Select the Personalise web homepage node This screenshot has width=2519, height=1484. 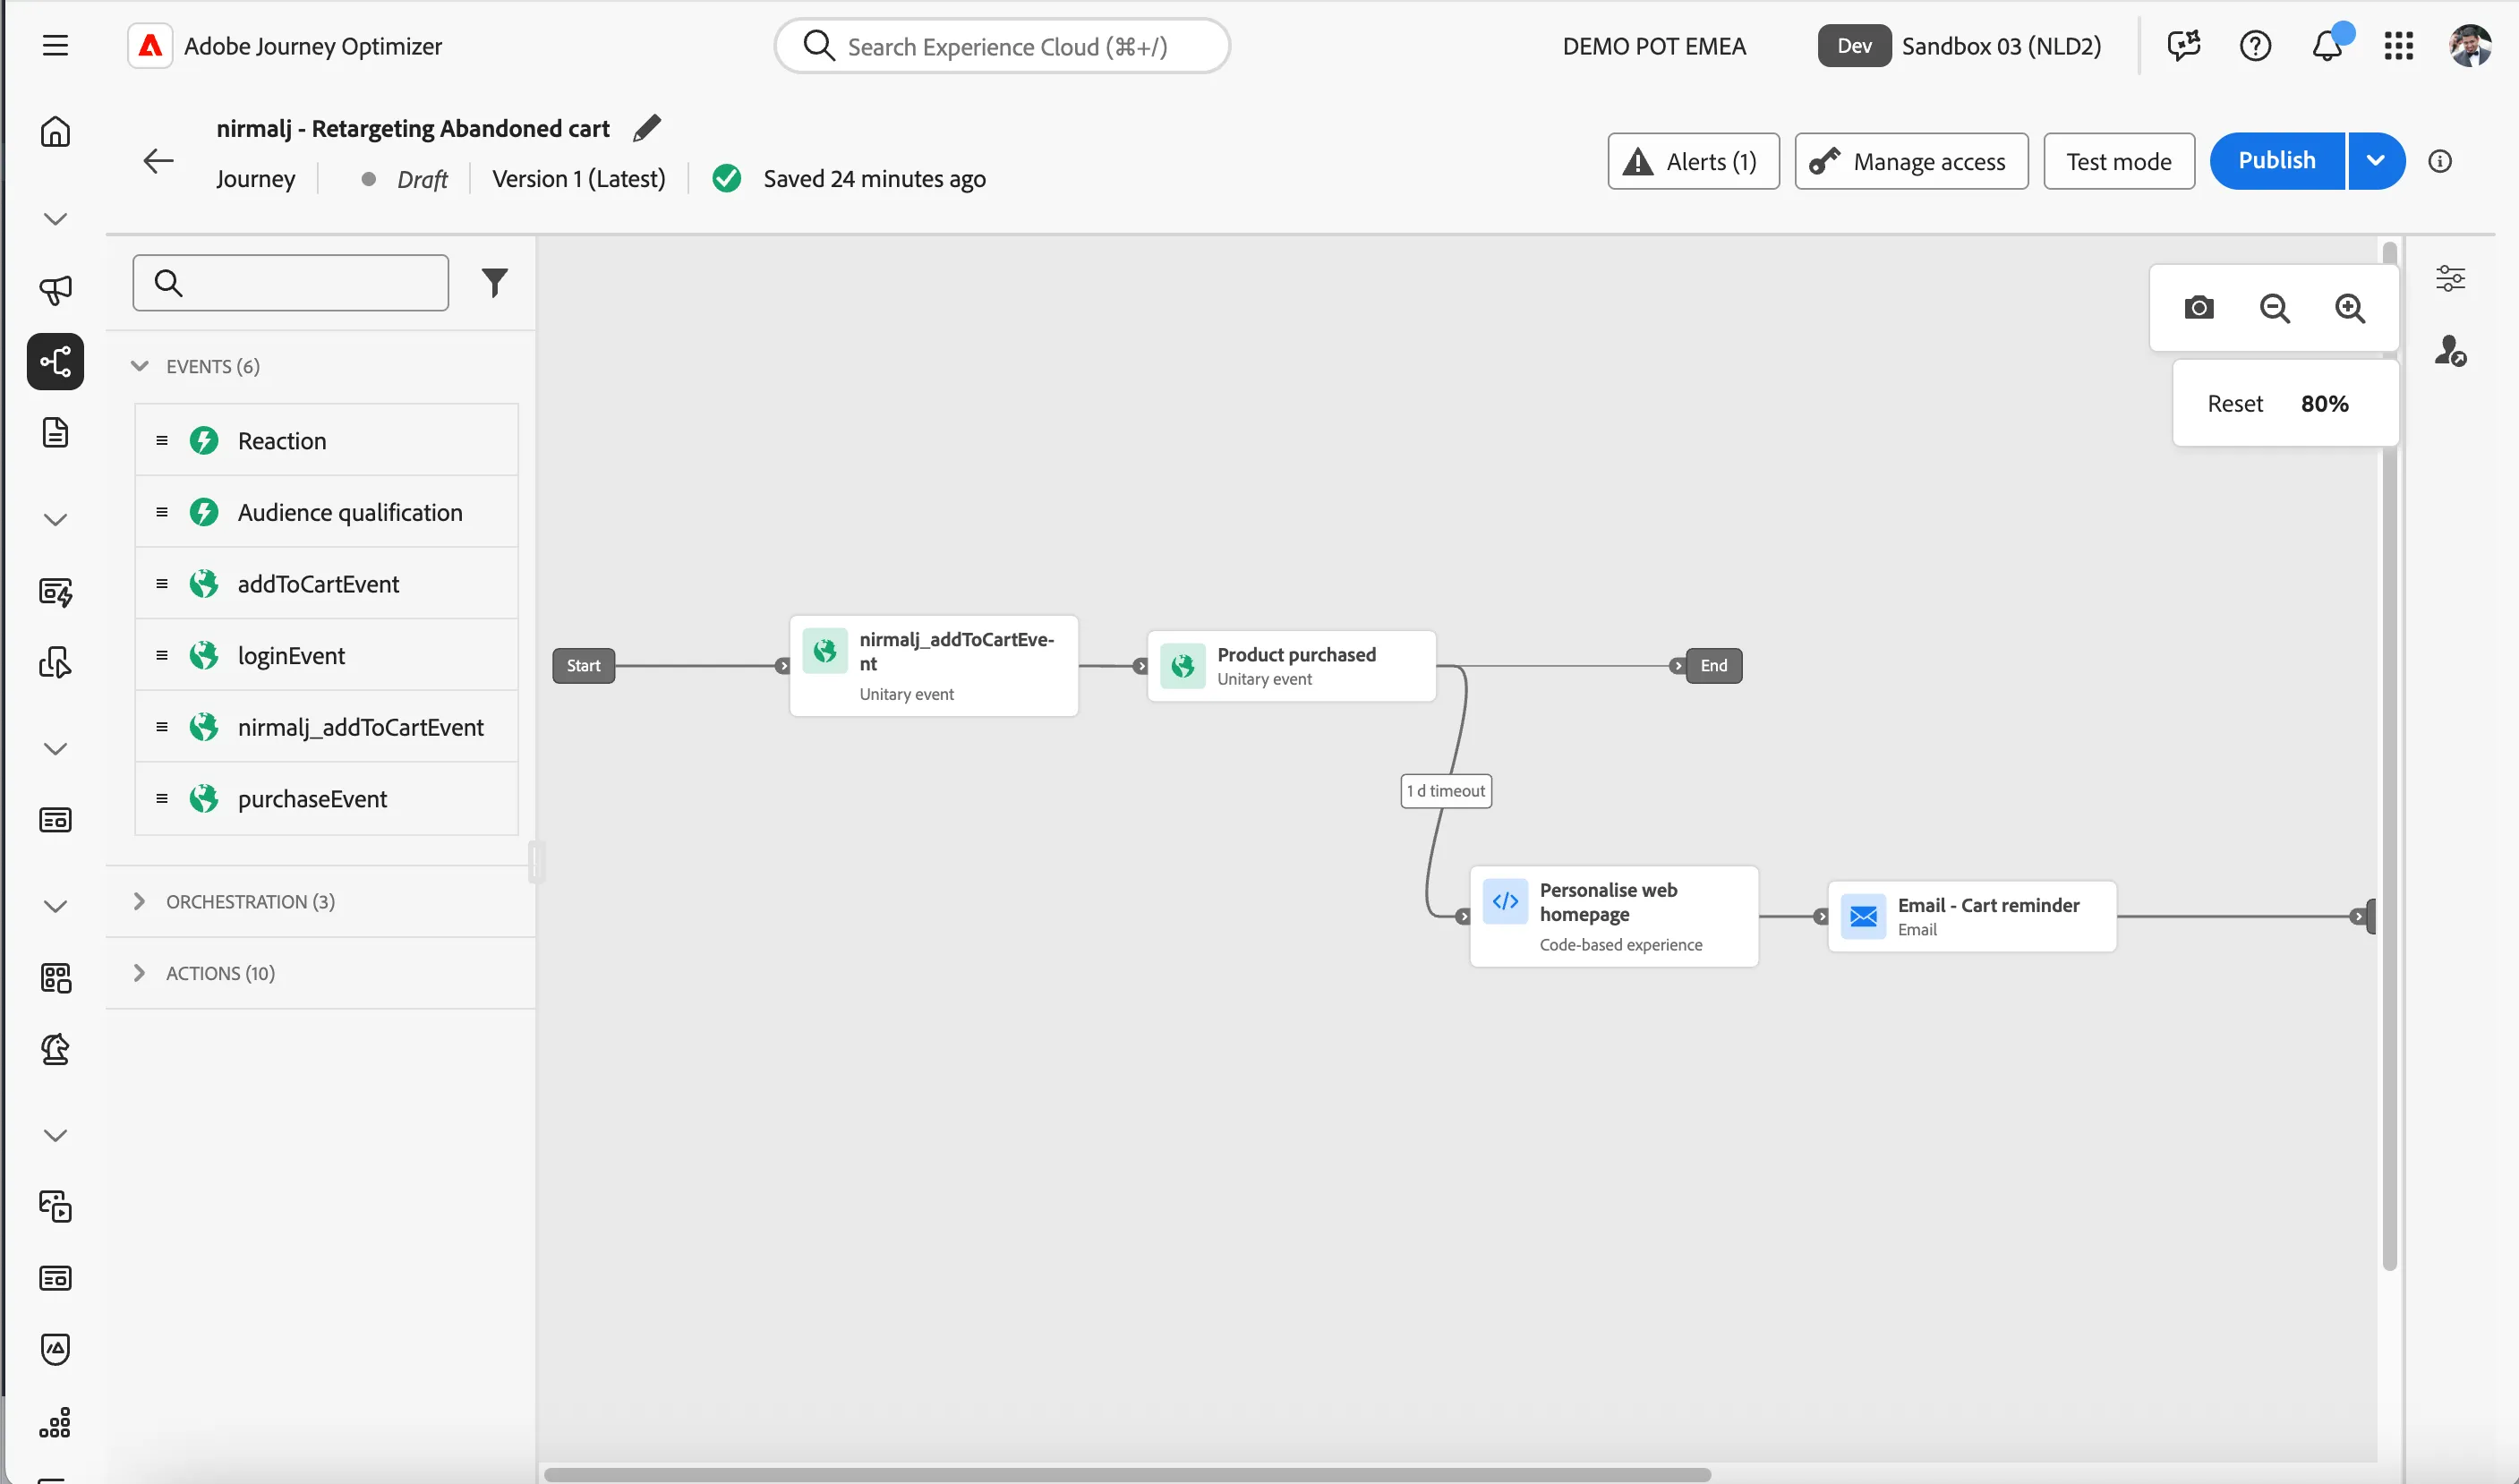pos(1614,916)
